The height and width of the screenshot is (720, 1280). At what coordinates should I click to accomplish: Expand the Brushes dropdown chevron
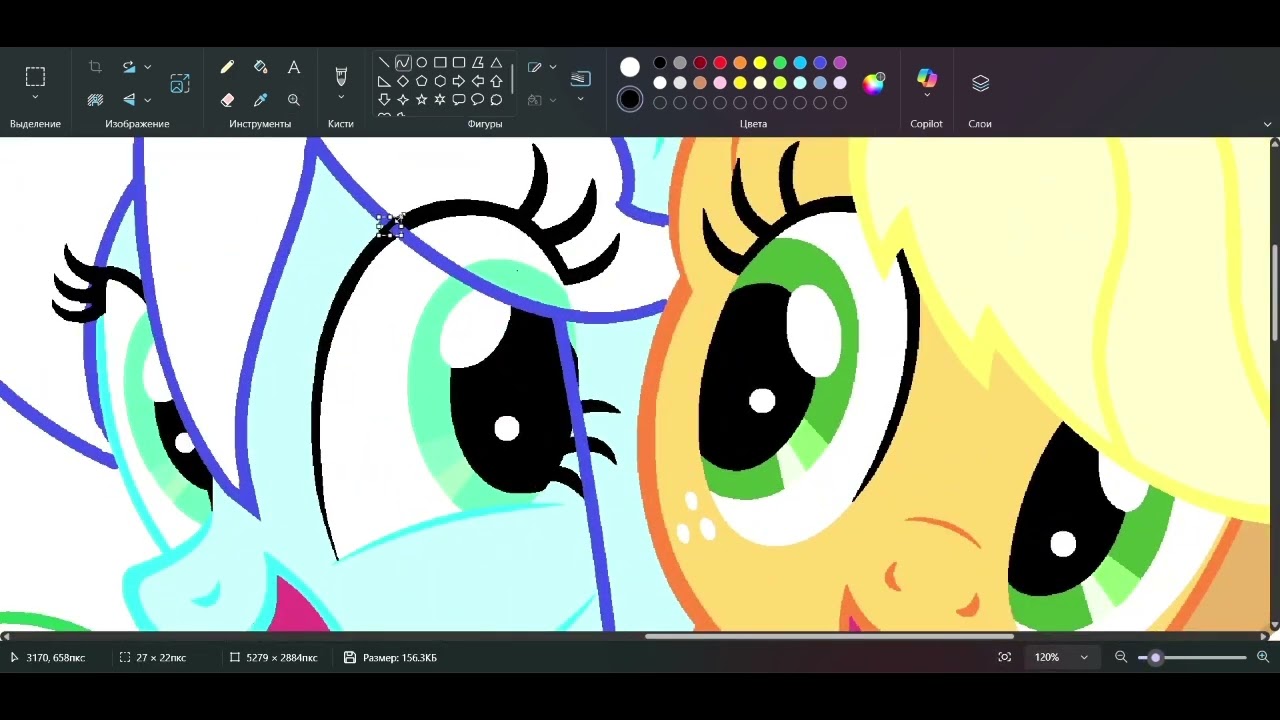coord(341,97)
